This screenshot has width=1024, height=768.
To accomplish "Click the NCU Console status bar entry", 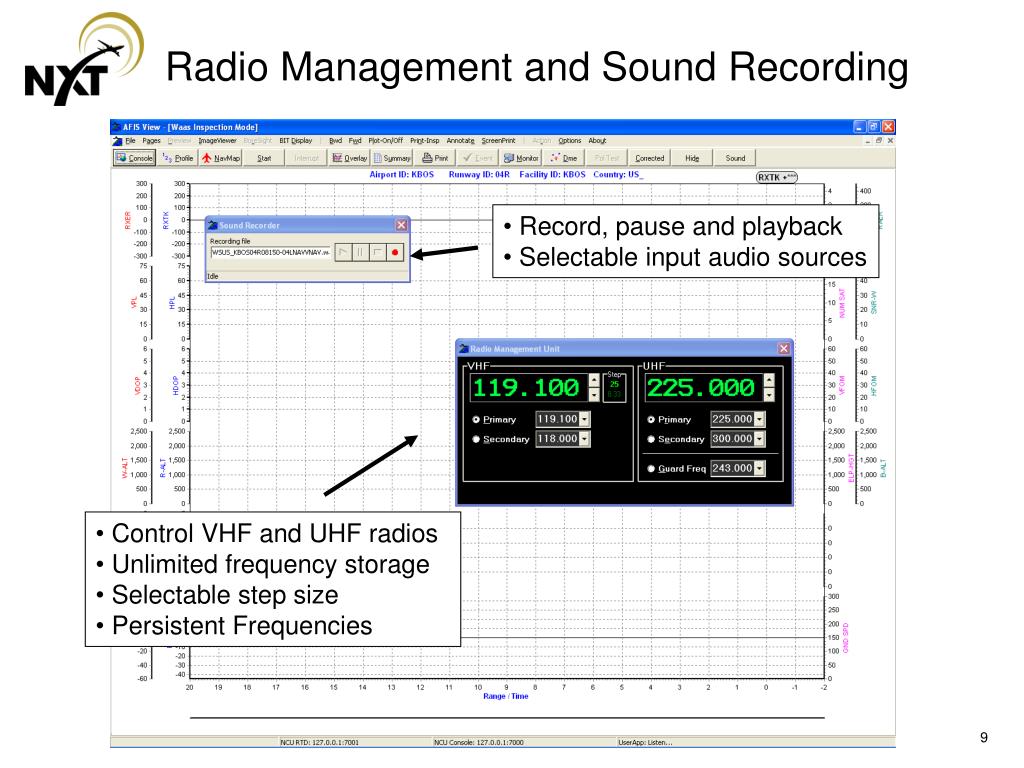I will 479,743.
